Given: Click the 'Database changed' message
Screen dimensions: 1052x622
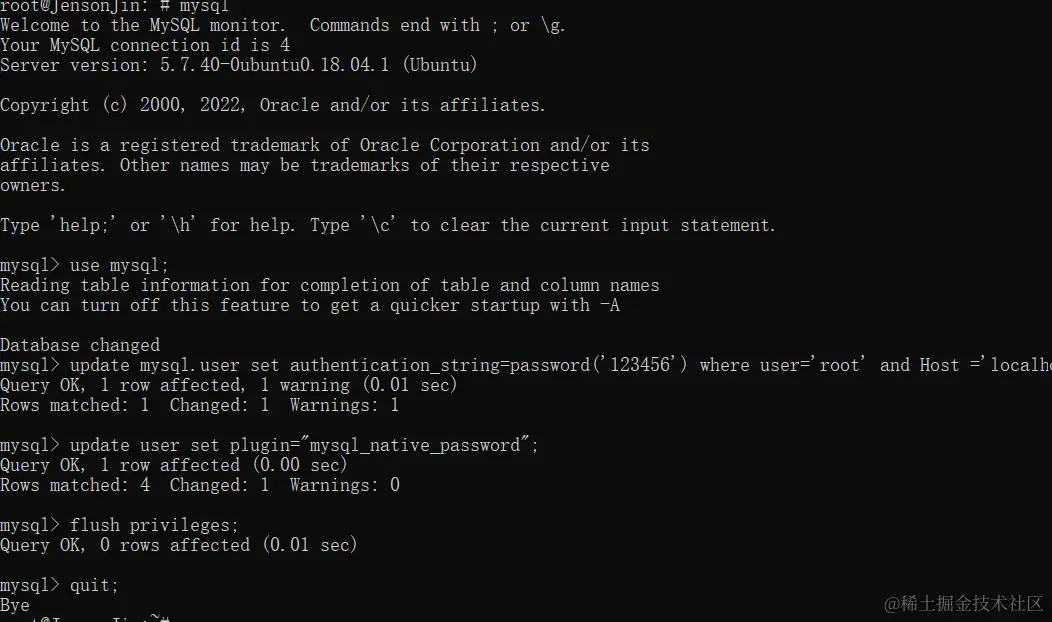Looking at the screenshot, I should [80, 346].
